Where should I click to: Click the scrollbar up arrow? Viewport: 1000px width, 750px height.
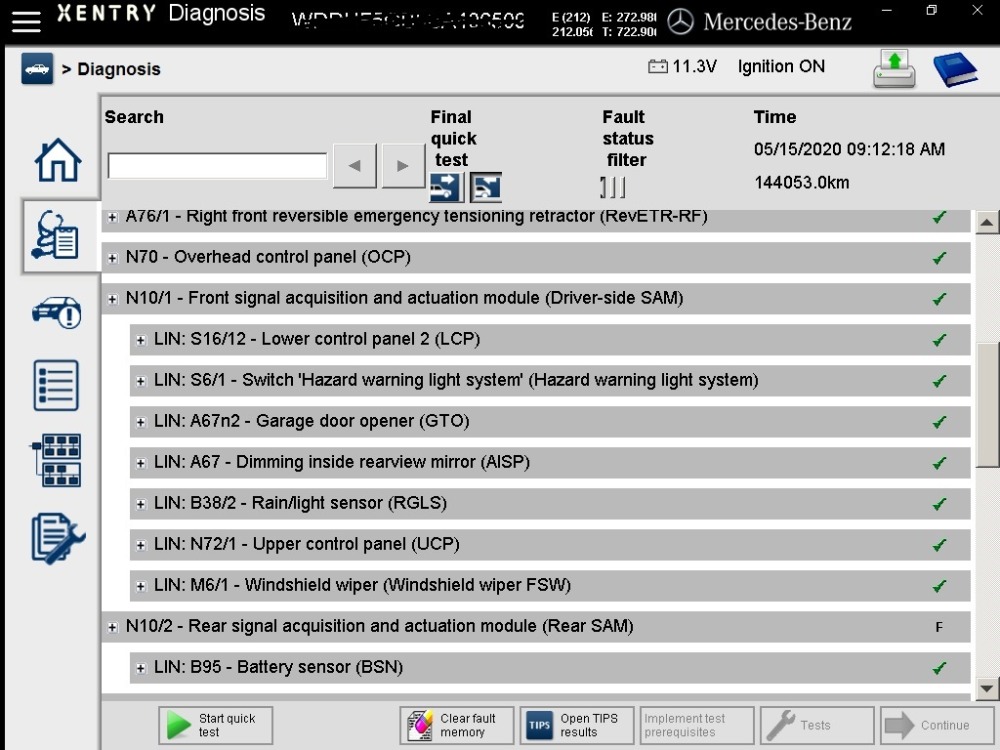click(x=987, y=222)
